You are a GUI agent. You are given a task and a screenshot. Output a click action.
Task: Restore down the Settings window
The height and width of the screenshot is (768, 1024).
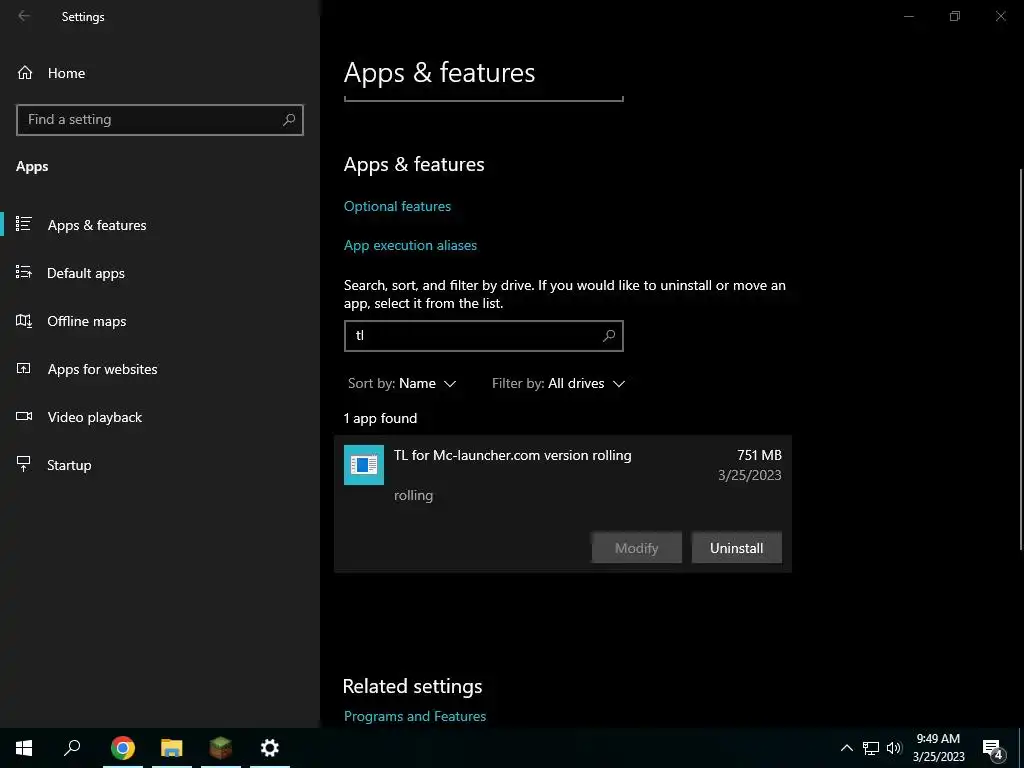pos(955,16)
